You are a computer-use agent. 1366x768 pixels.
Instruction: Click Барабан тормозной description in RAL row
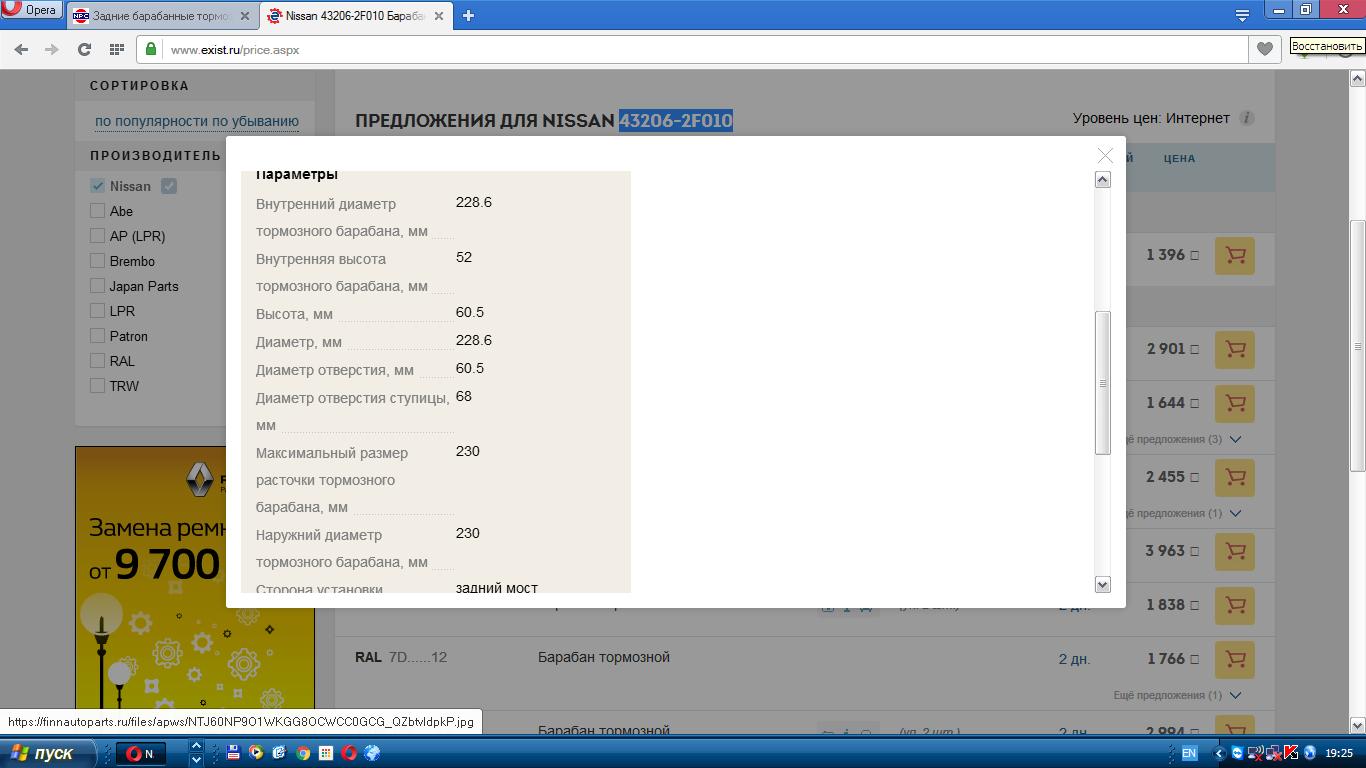pyautogui.click(x=604, y=657)
